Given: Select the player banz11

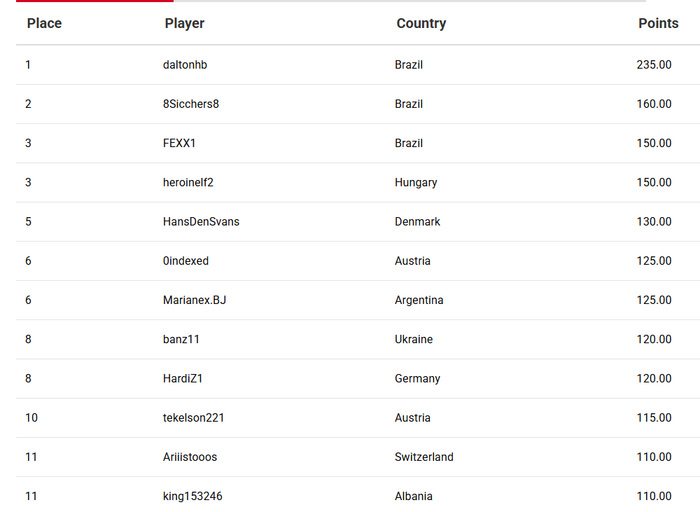Looking at the screenshot, I should point(181,339).
